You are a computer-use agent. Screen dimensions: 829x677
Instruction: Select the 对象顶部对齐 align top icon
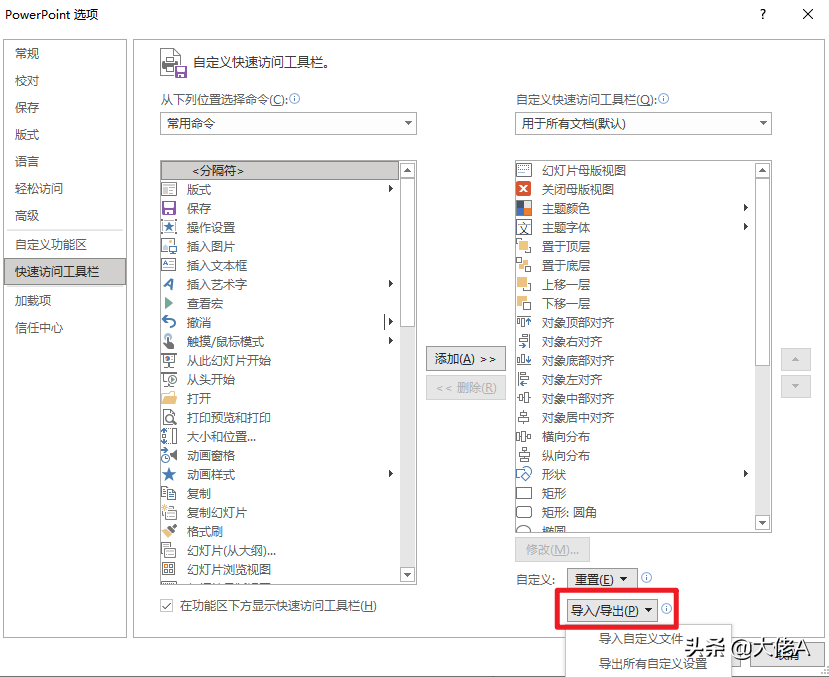[x=523, y=322]
